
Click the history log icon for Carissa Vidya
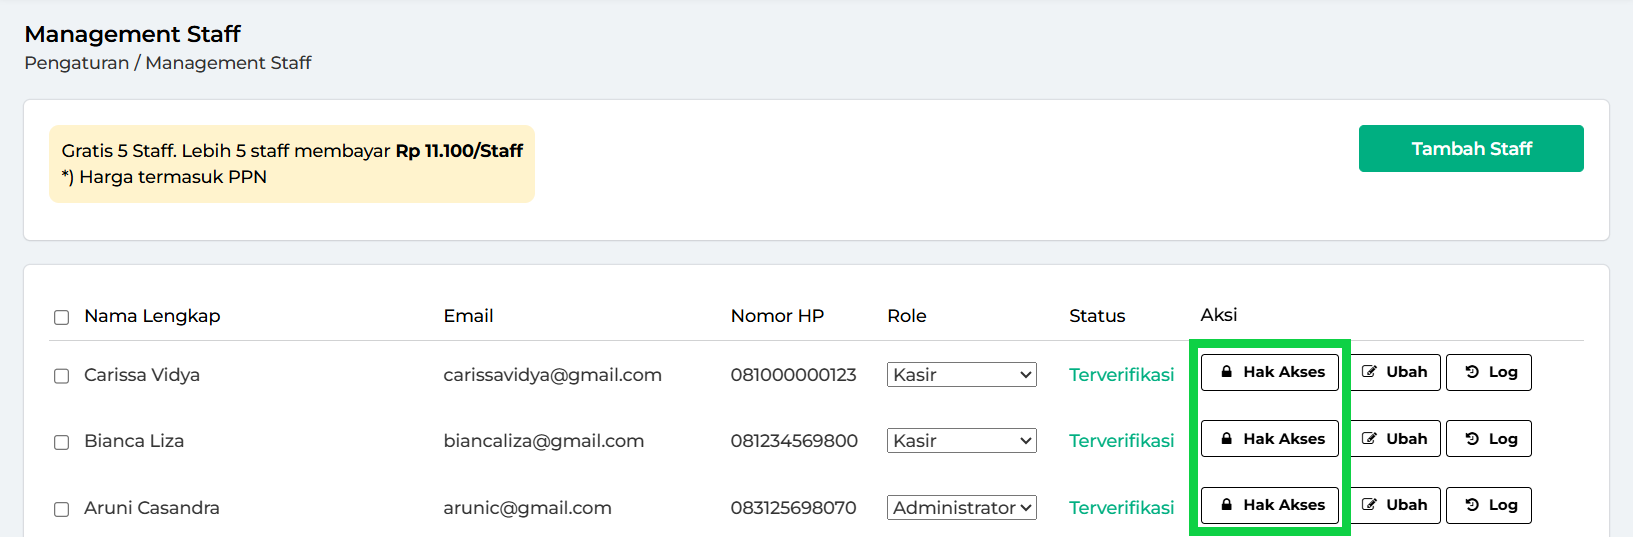[1472, 372]
